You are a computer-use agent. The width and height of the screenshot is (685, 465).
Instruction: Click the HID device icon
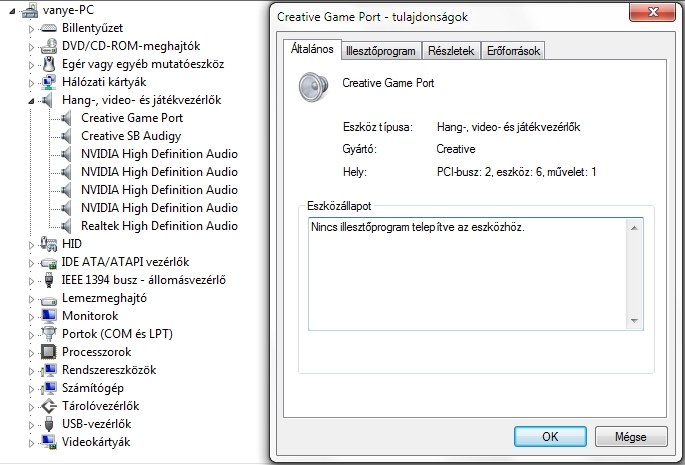48,243
